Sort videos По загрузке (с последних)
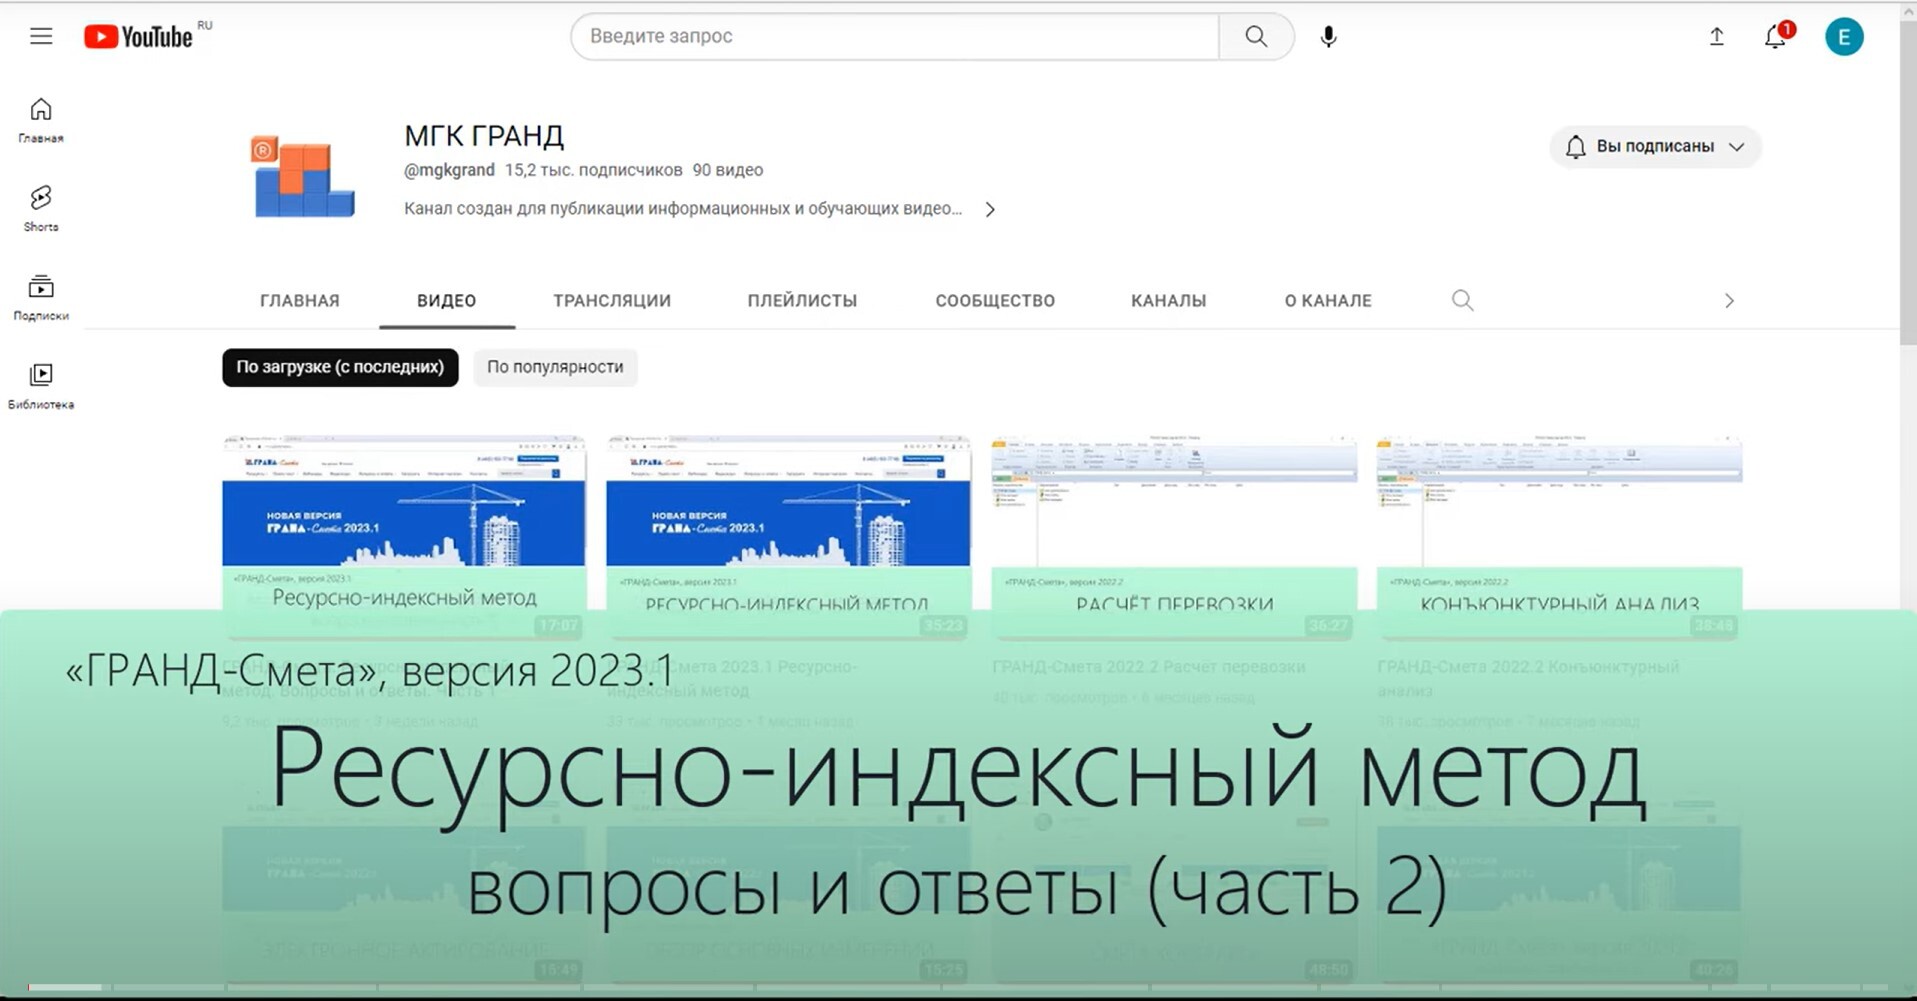 tap(340, 367)
